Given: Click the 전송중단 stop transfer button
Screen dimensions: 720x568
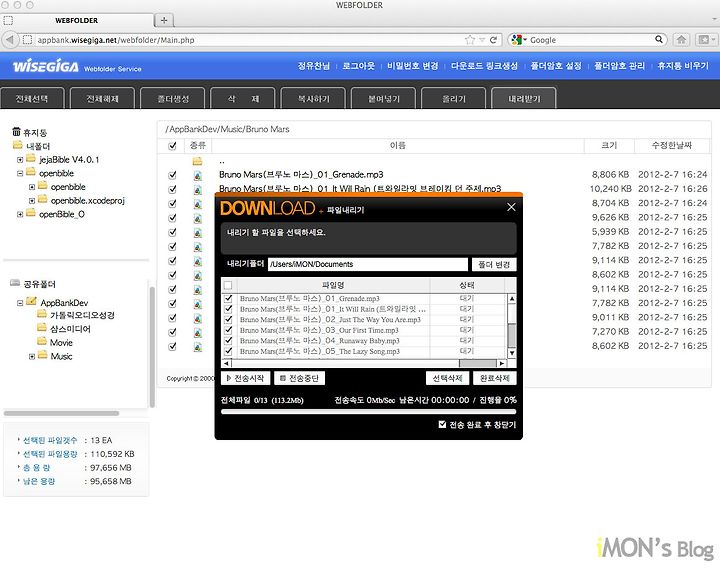Looking at the screenshot, I should click(x=299, y=378).
